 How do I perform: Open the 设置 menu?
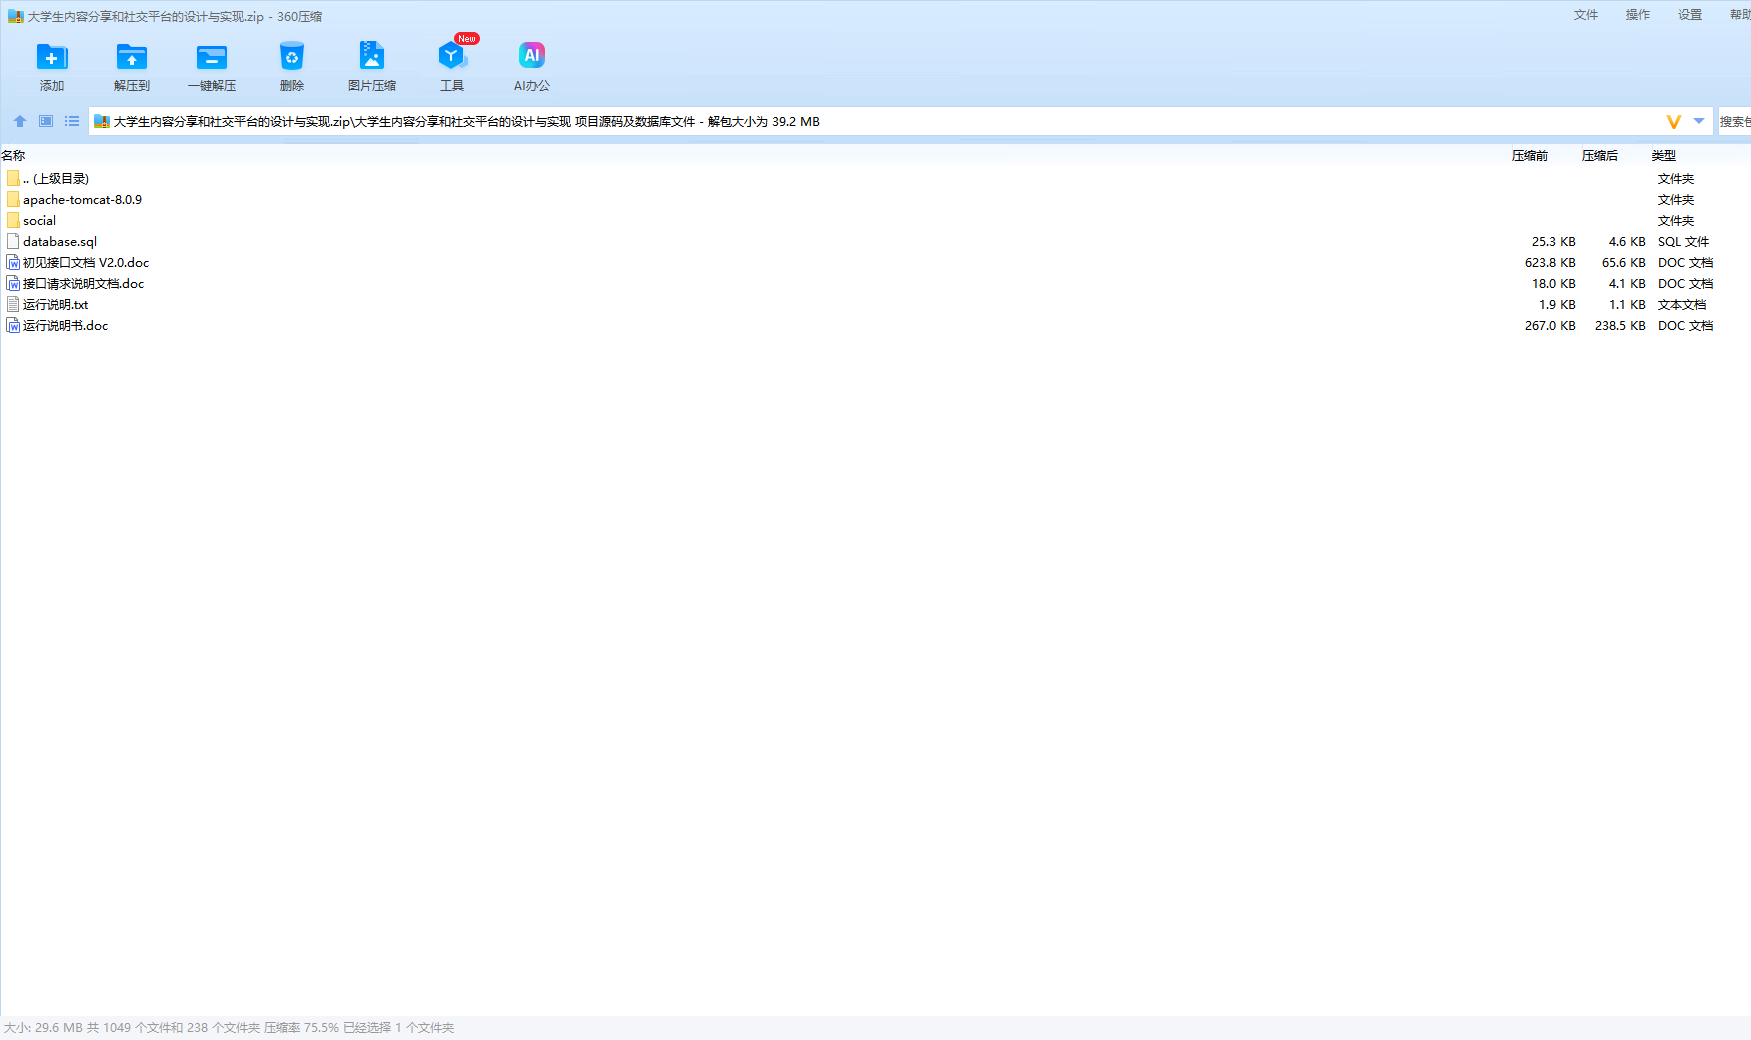click(x=1689, y=15)
